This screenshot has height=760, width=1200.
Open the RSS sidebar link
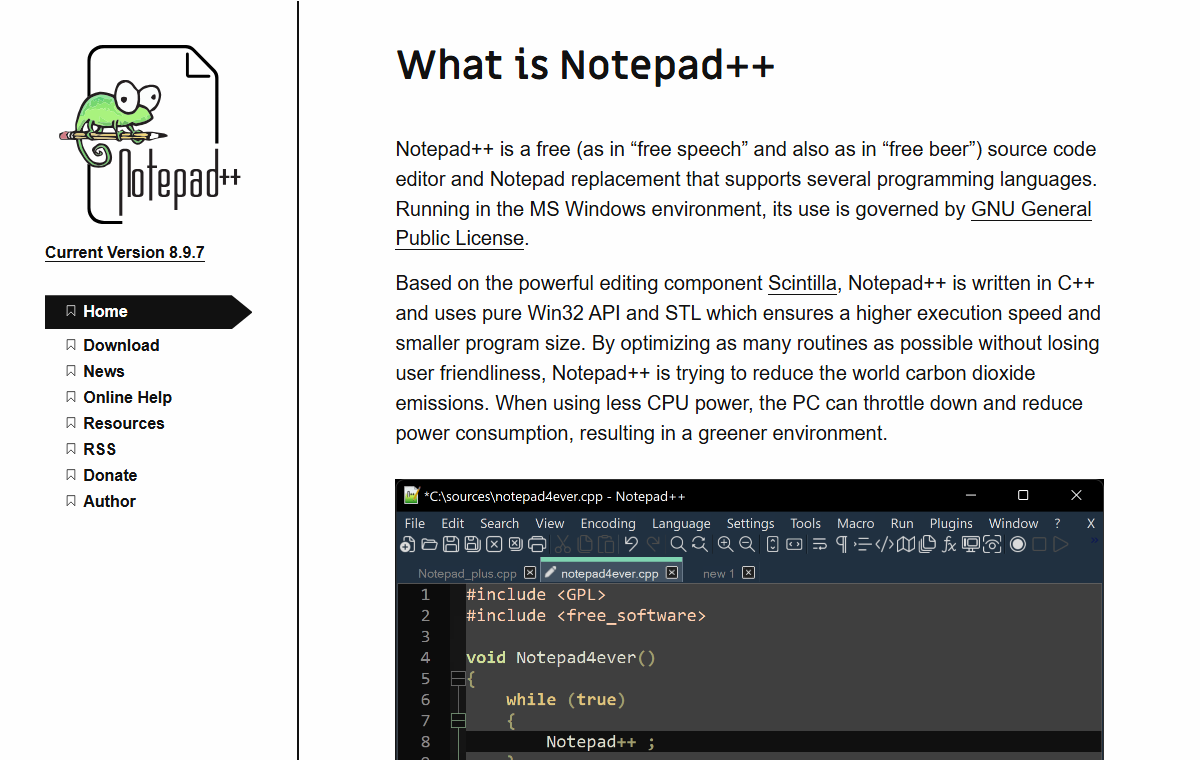100,449
